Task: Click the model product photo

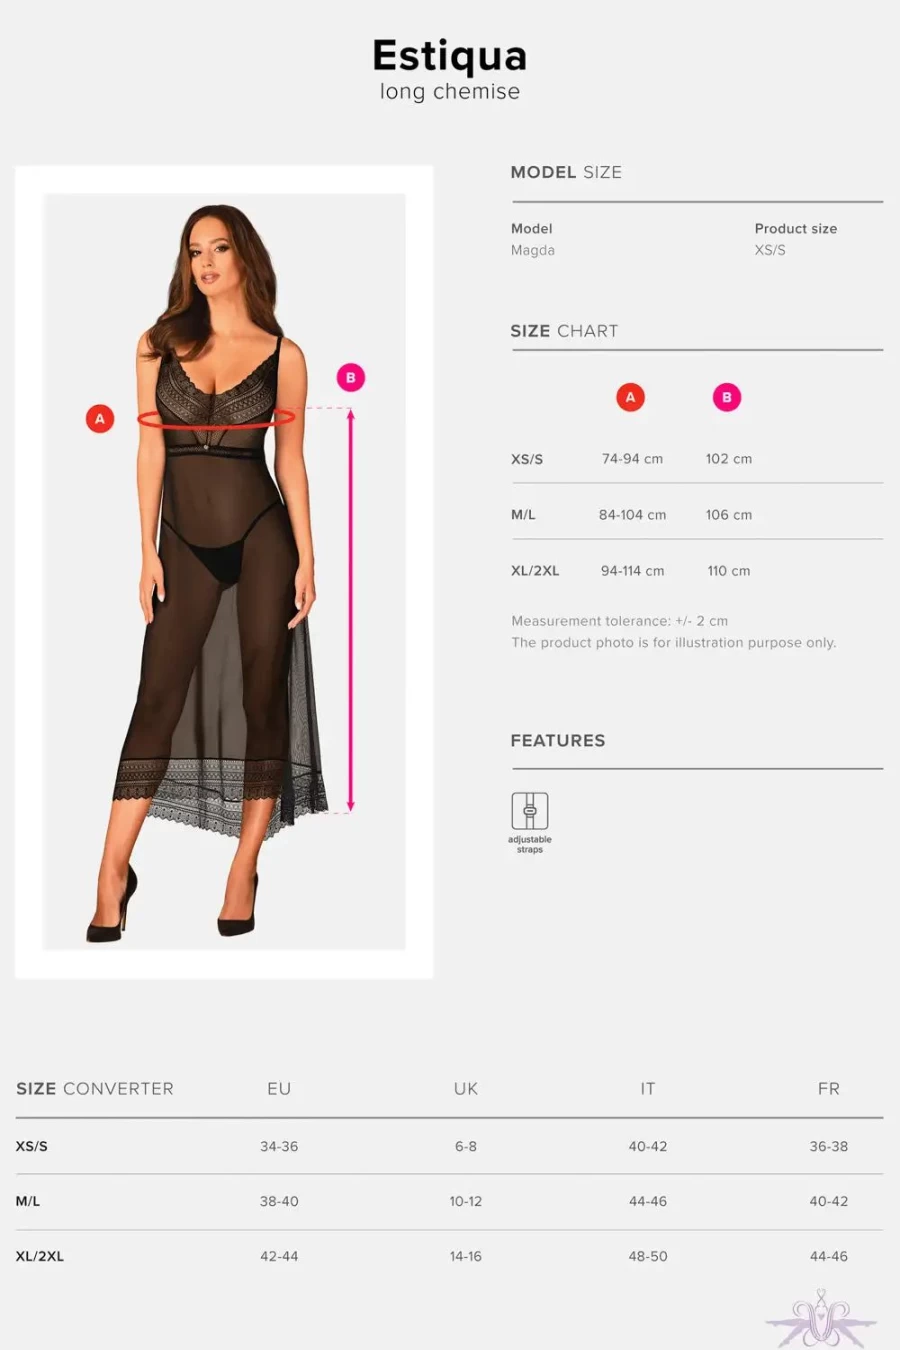Action: click(225, 571)
